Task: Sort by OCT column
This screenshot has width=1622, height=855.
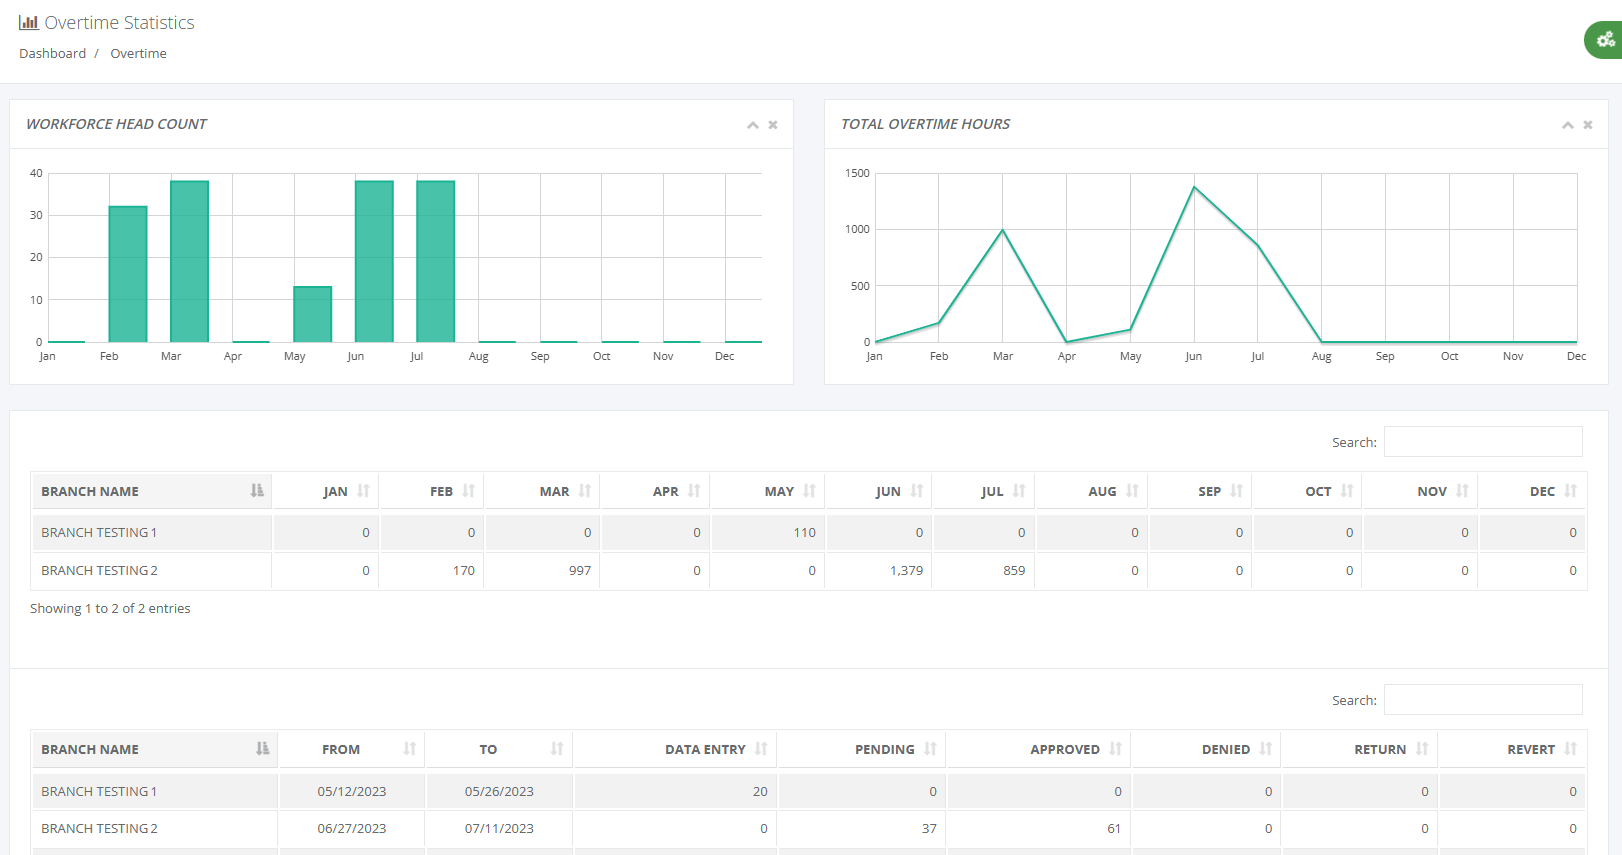Action: (1307, 491)
